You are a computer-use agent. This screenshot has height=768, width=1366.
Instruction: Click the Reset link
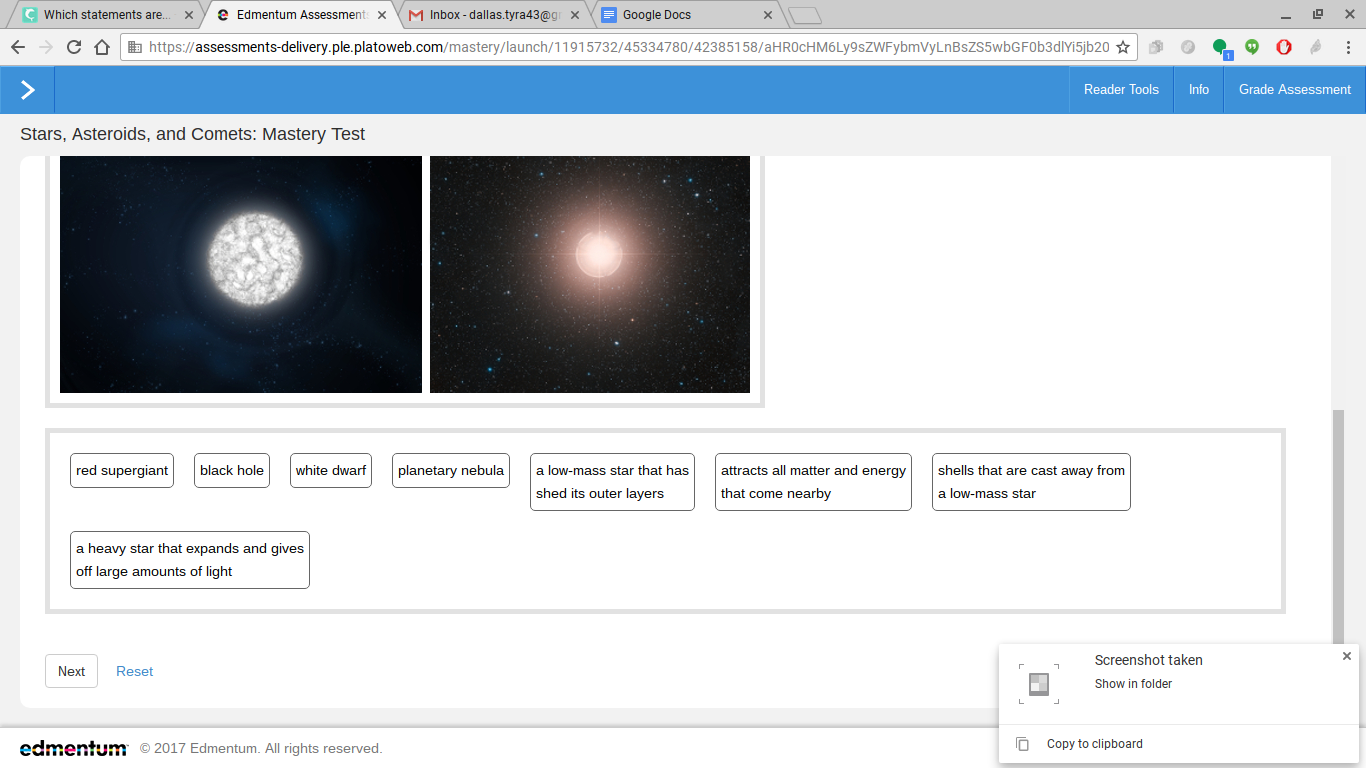point(134,671)
